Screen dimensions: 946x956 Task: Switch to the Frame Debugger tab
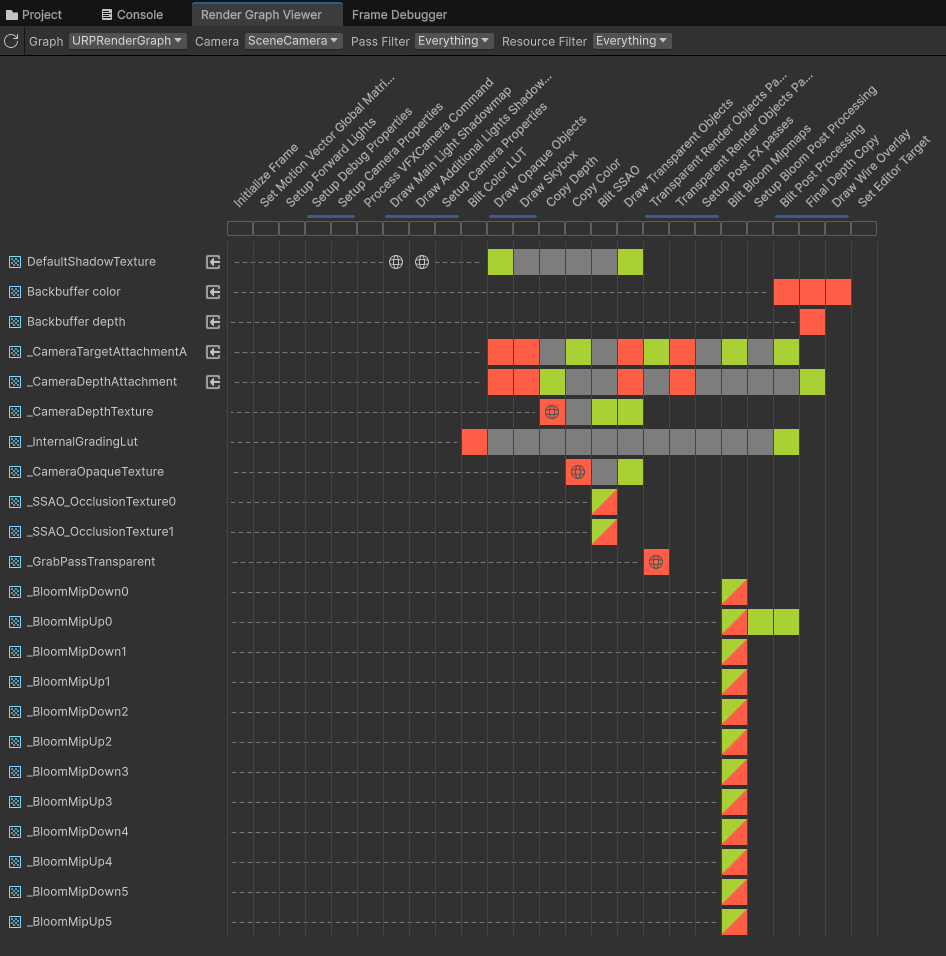point(399,14)
